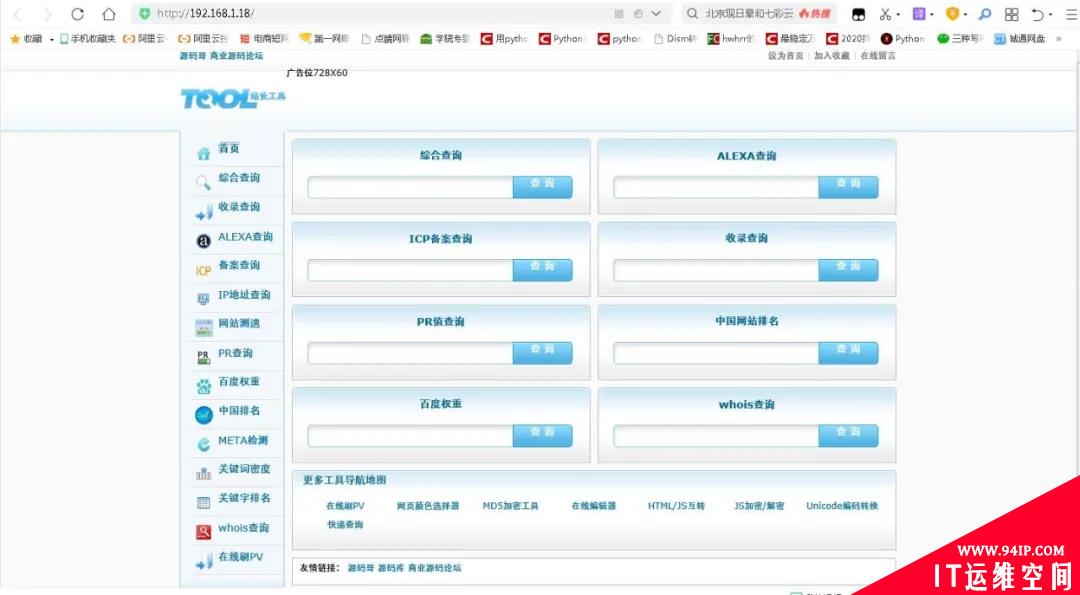Image resolution: width=1080 pixels, height=595 pixels.
Task: Click the green security shield in address bar
Action: point(144,14)
